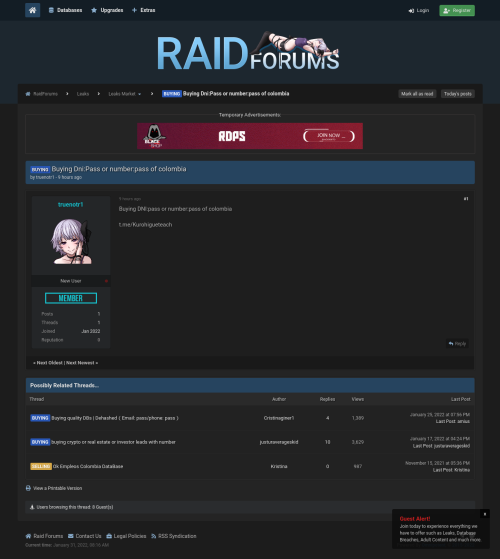Go to RaidForums breadcrumb link
The height and width of the screenshot is (559, 500).
point(45,94)
